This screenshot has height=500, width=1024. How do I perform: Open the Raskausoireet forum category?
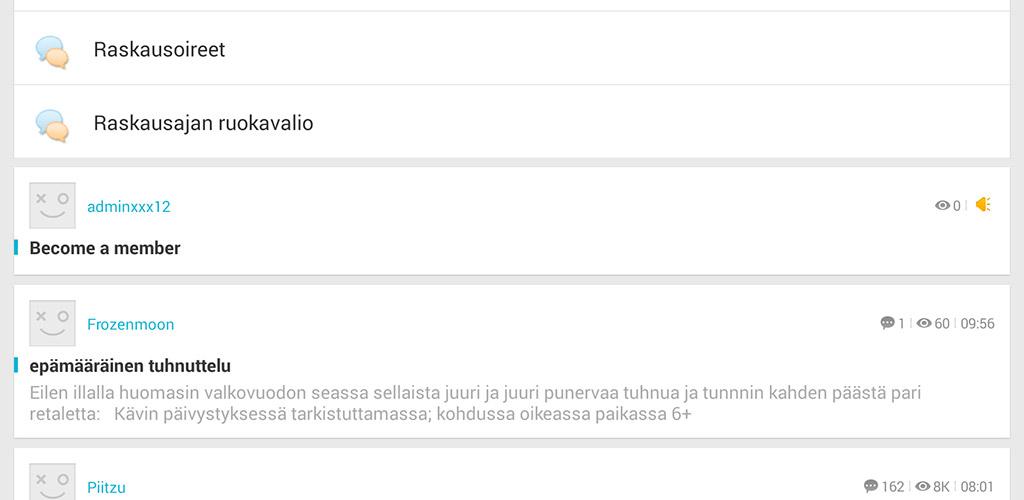point(159,50)
